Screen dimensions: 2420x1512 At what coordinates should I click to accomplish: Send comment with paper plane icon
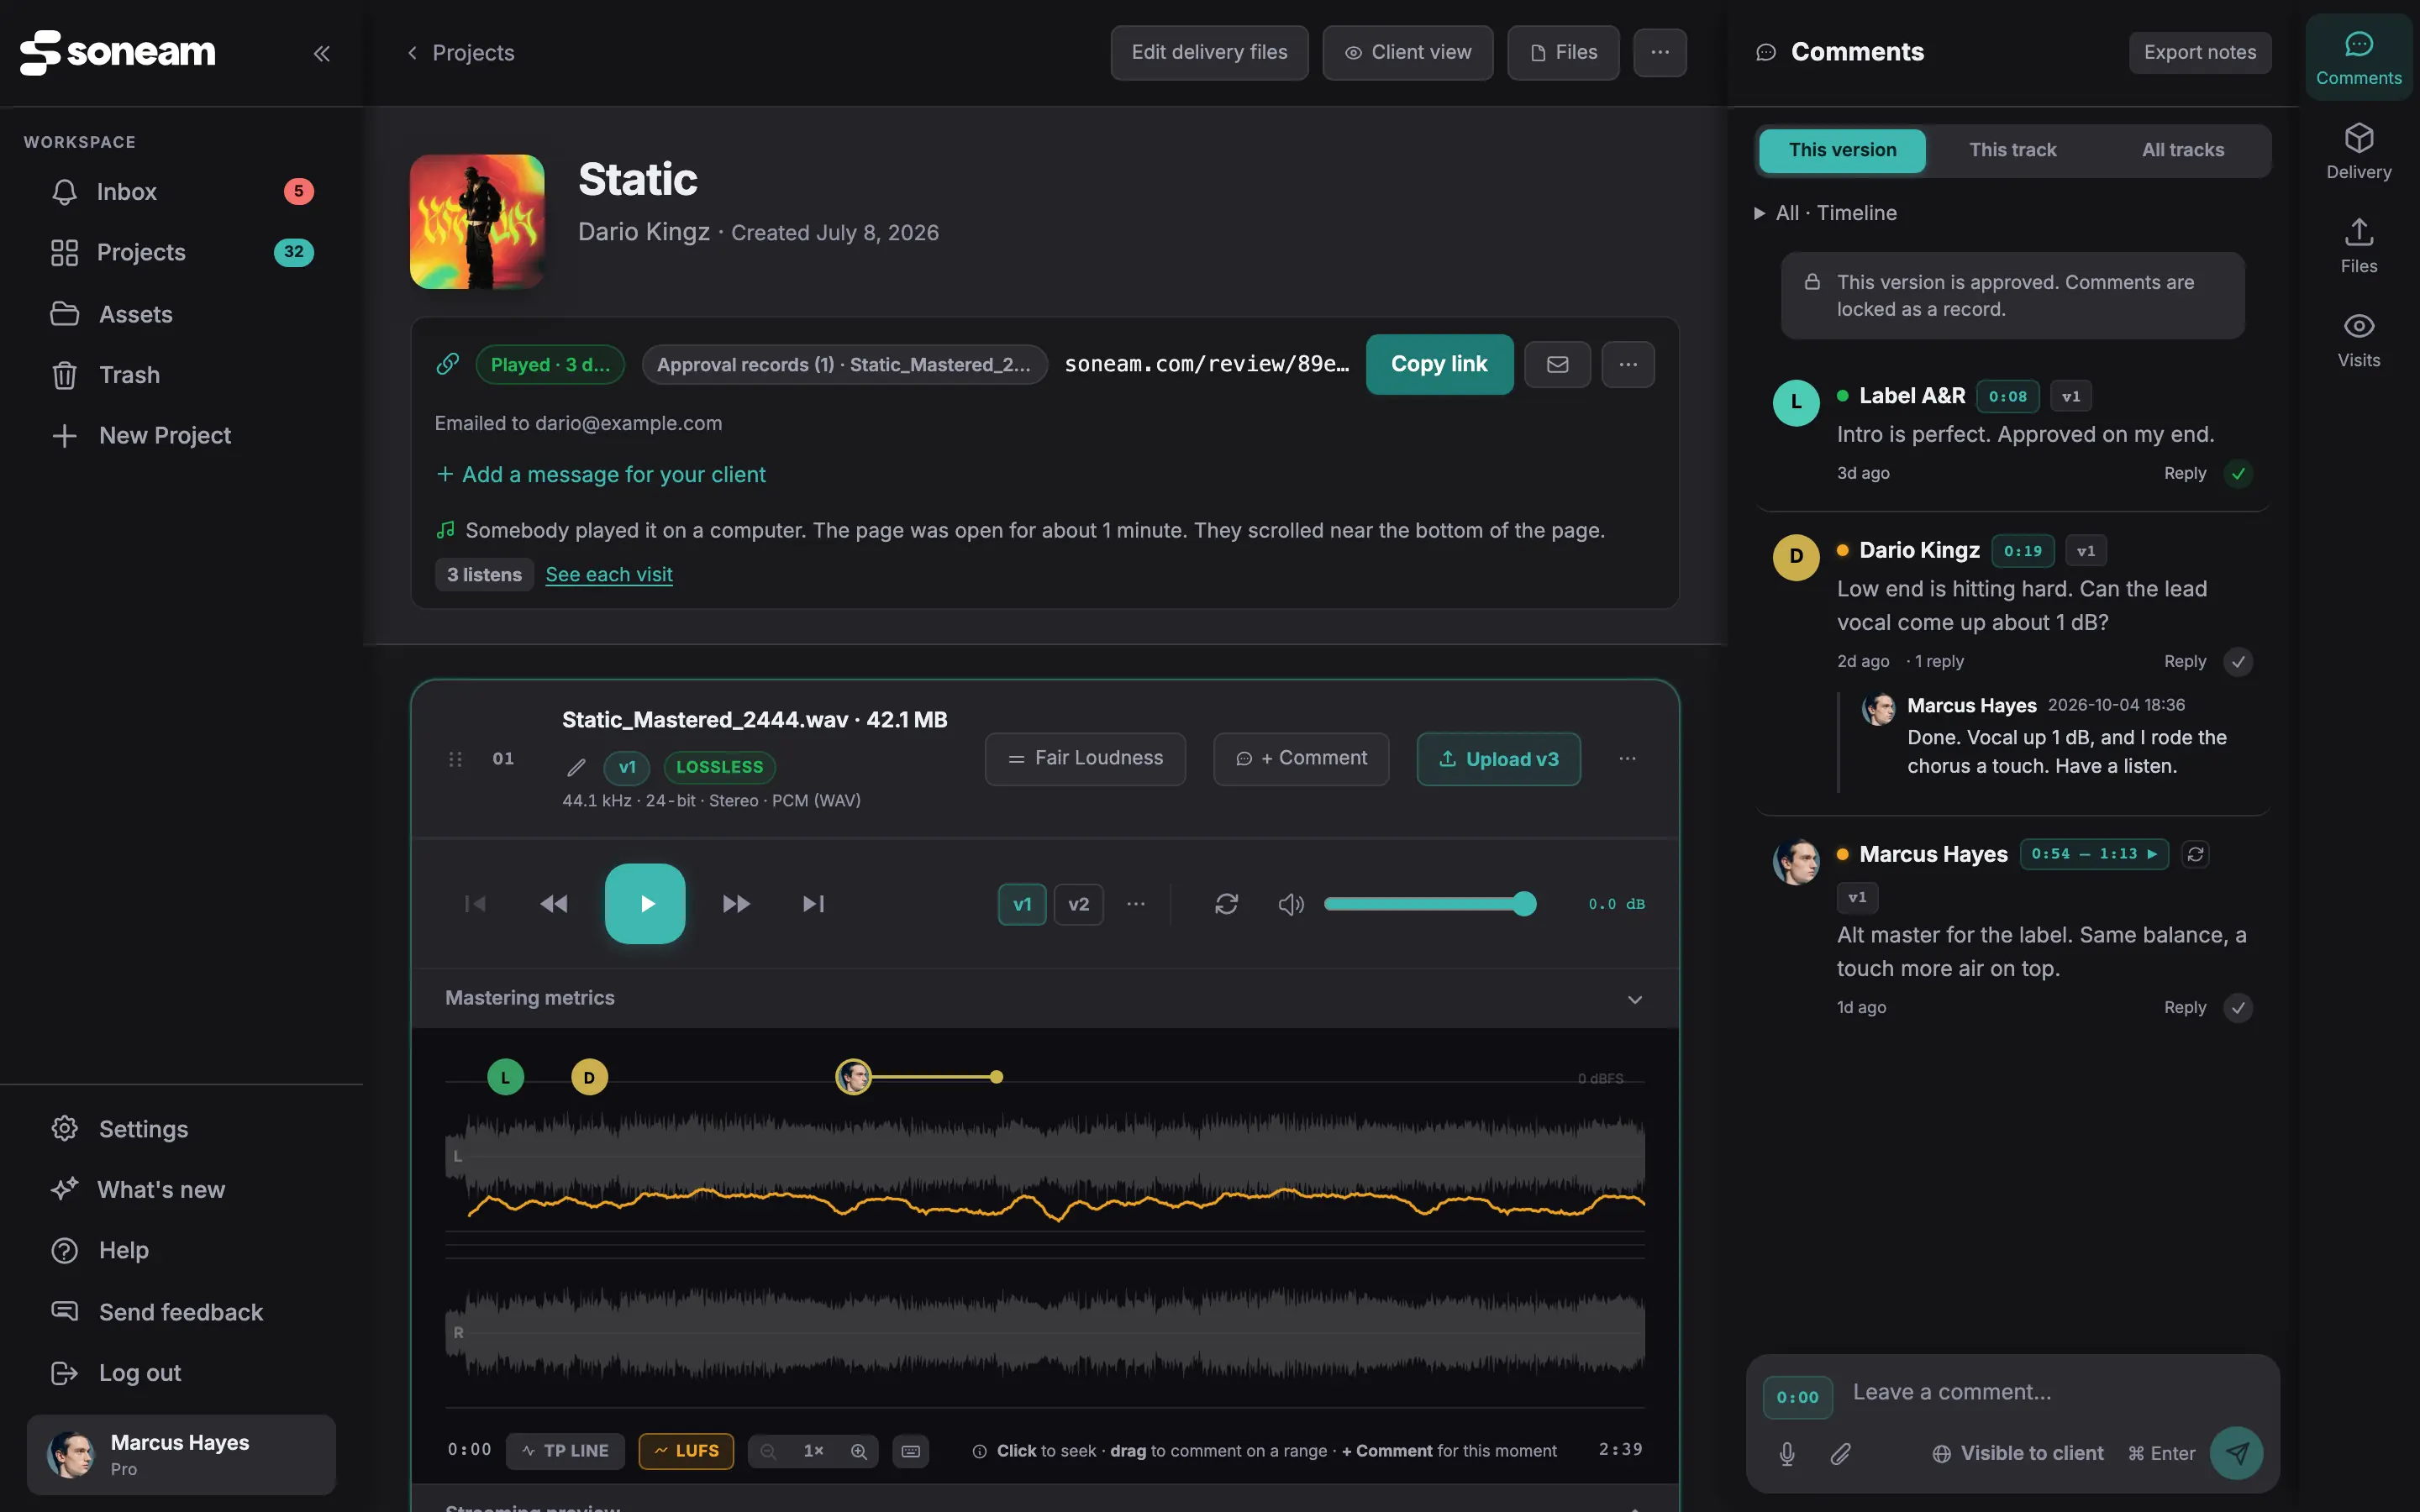tap(2236, 1453)
